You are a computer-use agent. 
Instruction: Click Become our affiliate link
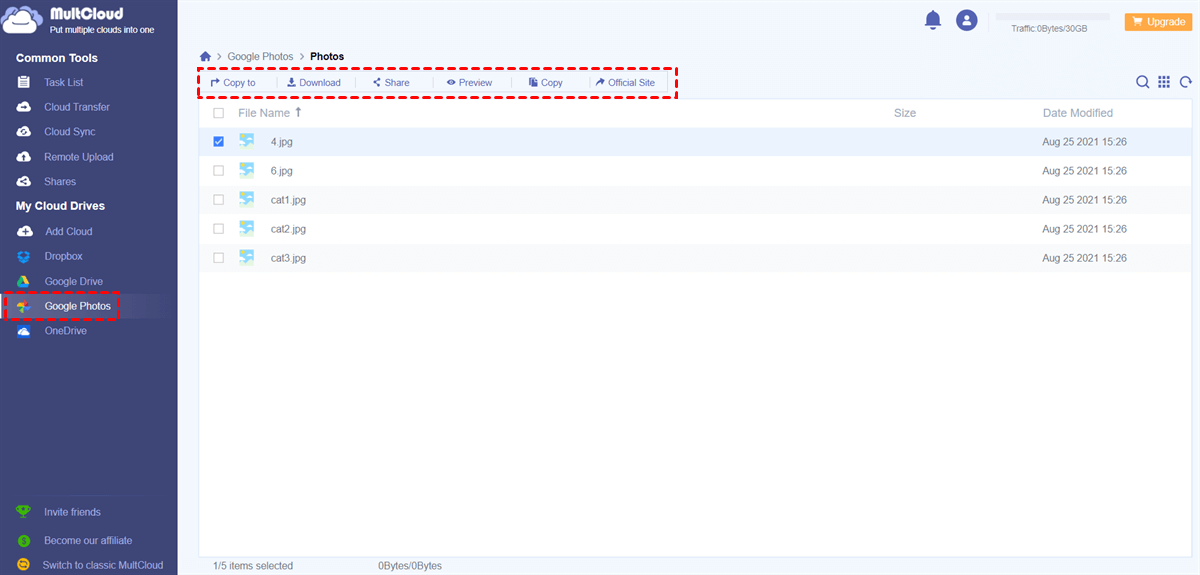pyautogui.click(x=88, y=541)
